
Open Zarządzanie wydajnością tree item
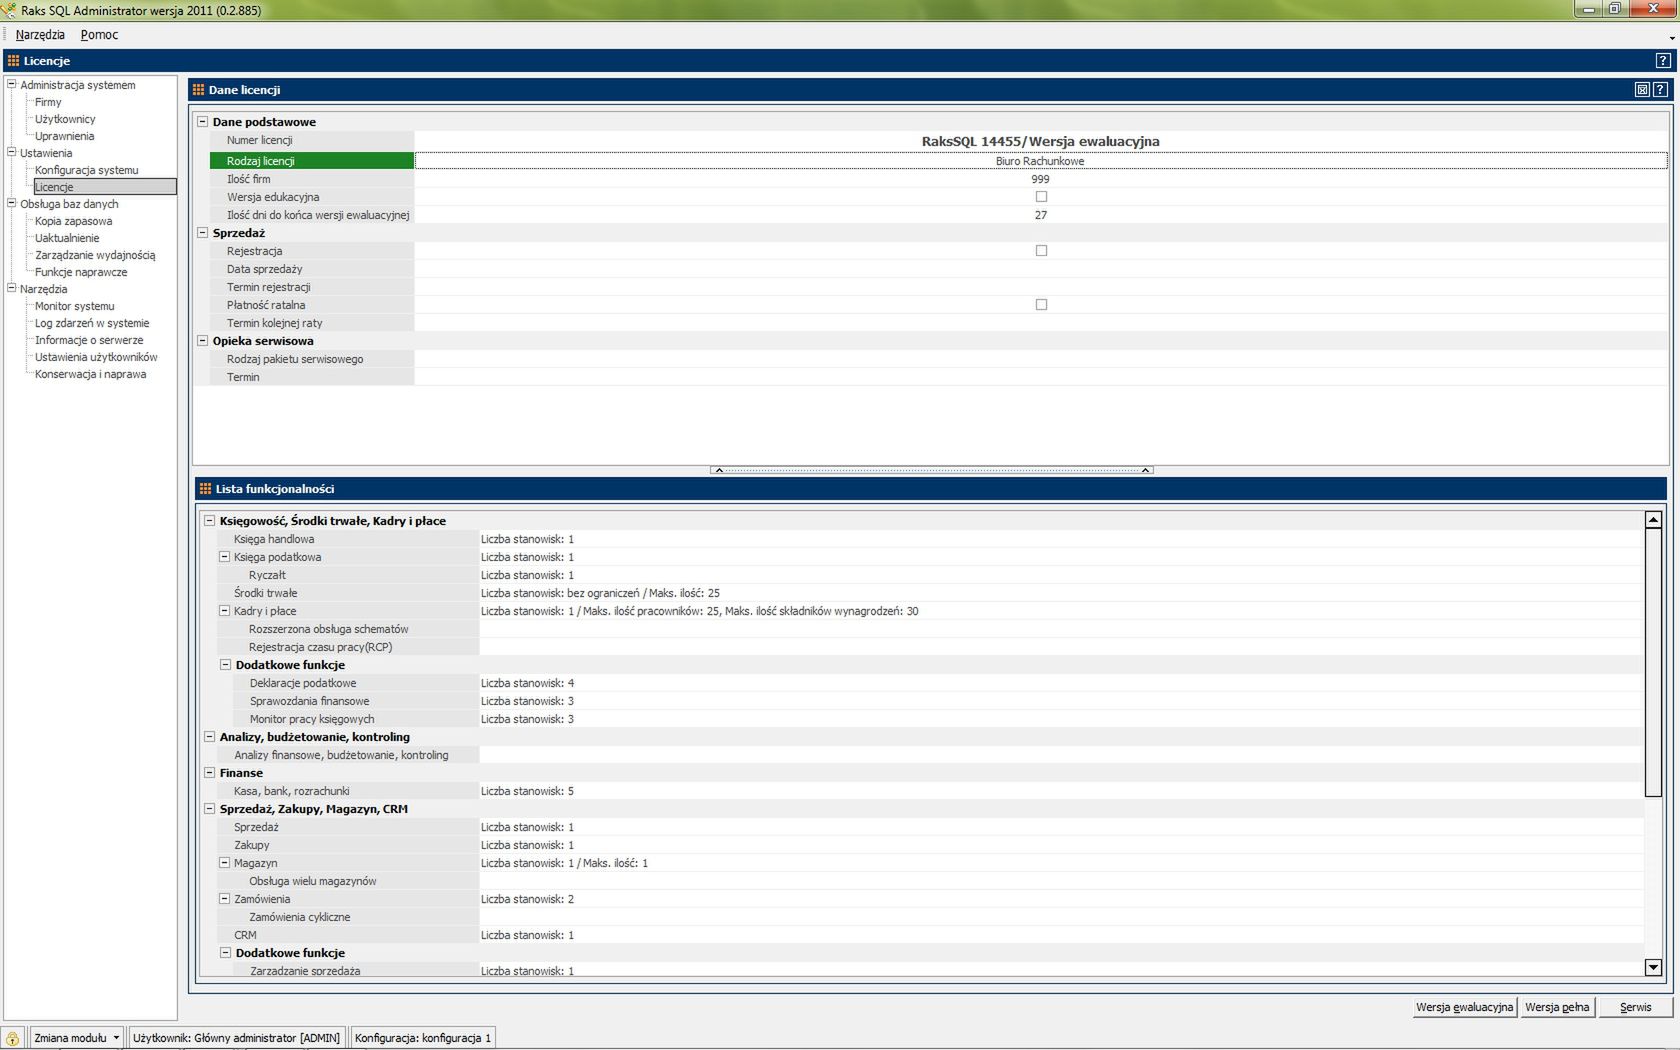click(95, 255)
